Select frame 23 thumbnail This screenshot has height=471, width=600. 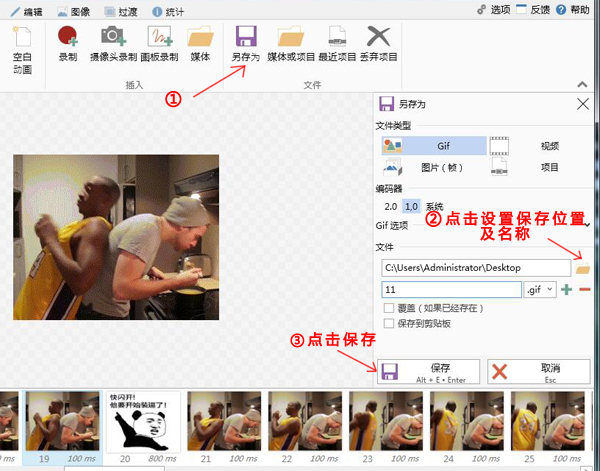[x=386, y=421]
